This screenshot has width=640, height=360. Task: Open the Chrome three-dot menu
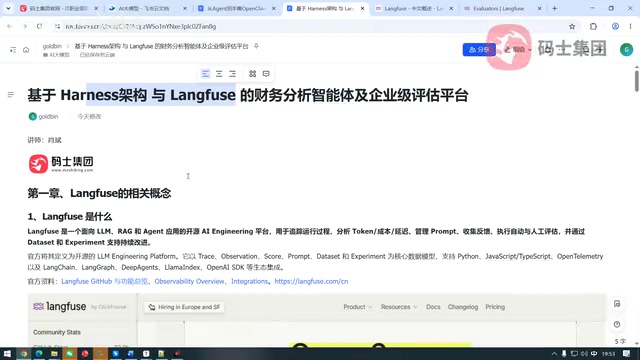click(x=630, y=27)
